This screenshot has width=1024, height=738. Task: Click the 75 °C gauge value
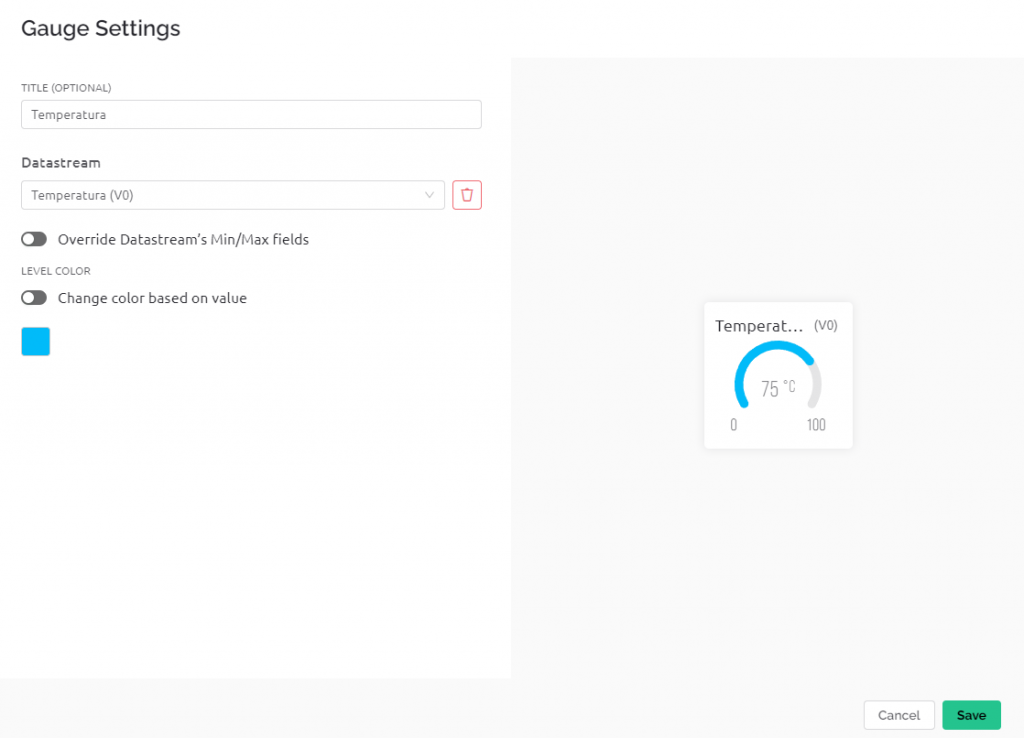point(778,388)
